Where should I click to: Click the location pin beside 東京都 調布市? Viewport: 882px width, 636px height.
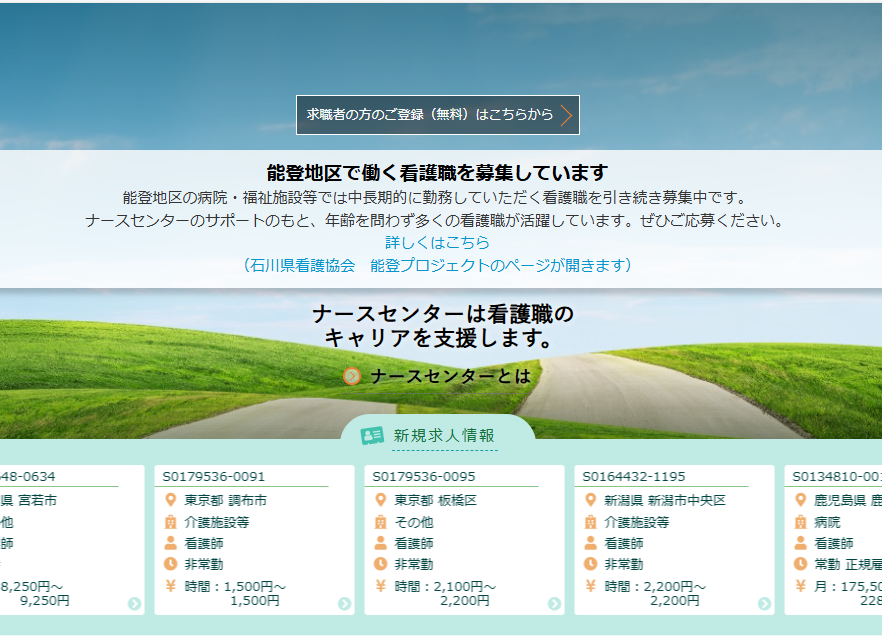pos(171,500)
